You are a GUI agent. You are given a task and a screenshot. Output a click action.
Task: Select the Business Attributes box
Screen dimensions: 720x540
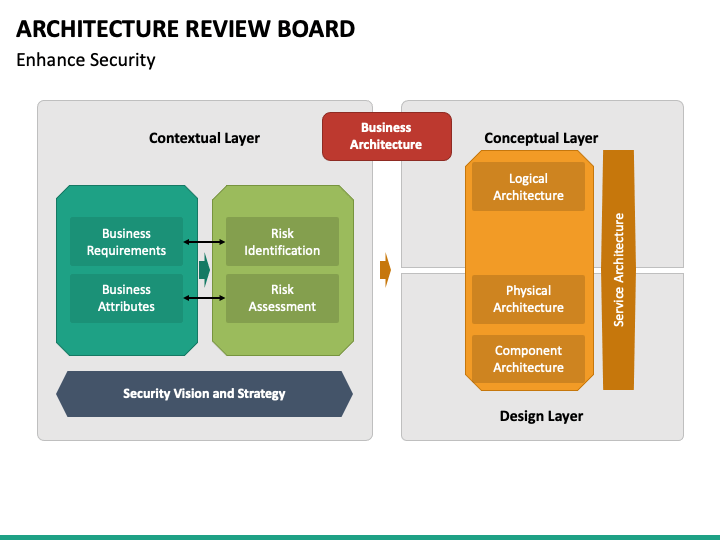tap(126, 298)
